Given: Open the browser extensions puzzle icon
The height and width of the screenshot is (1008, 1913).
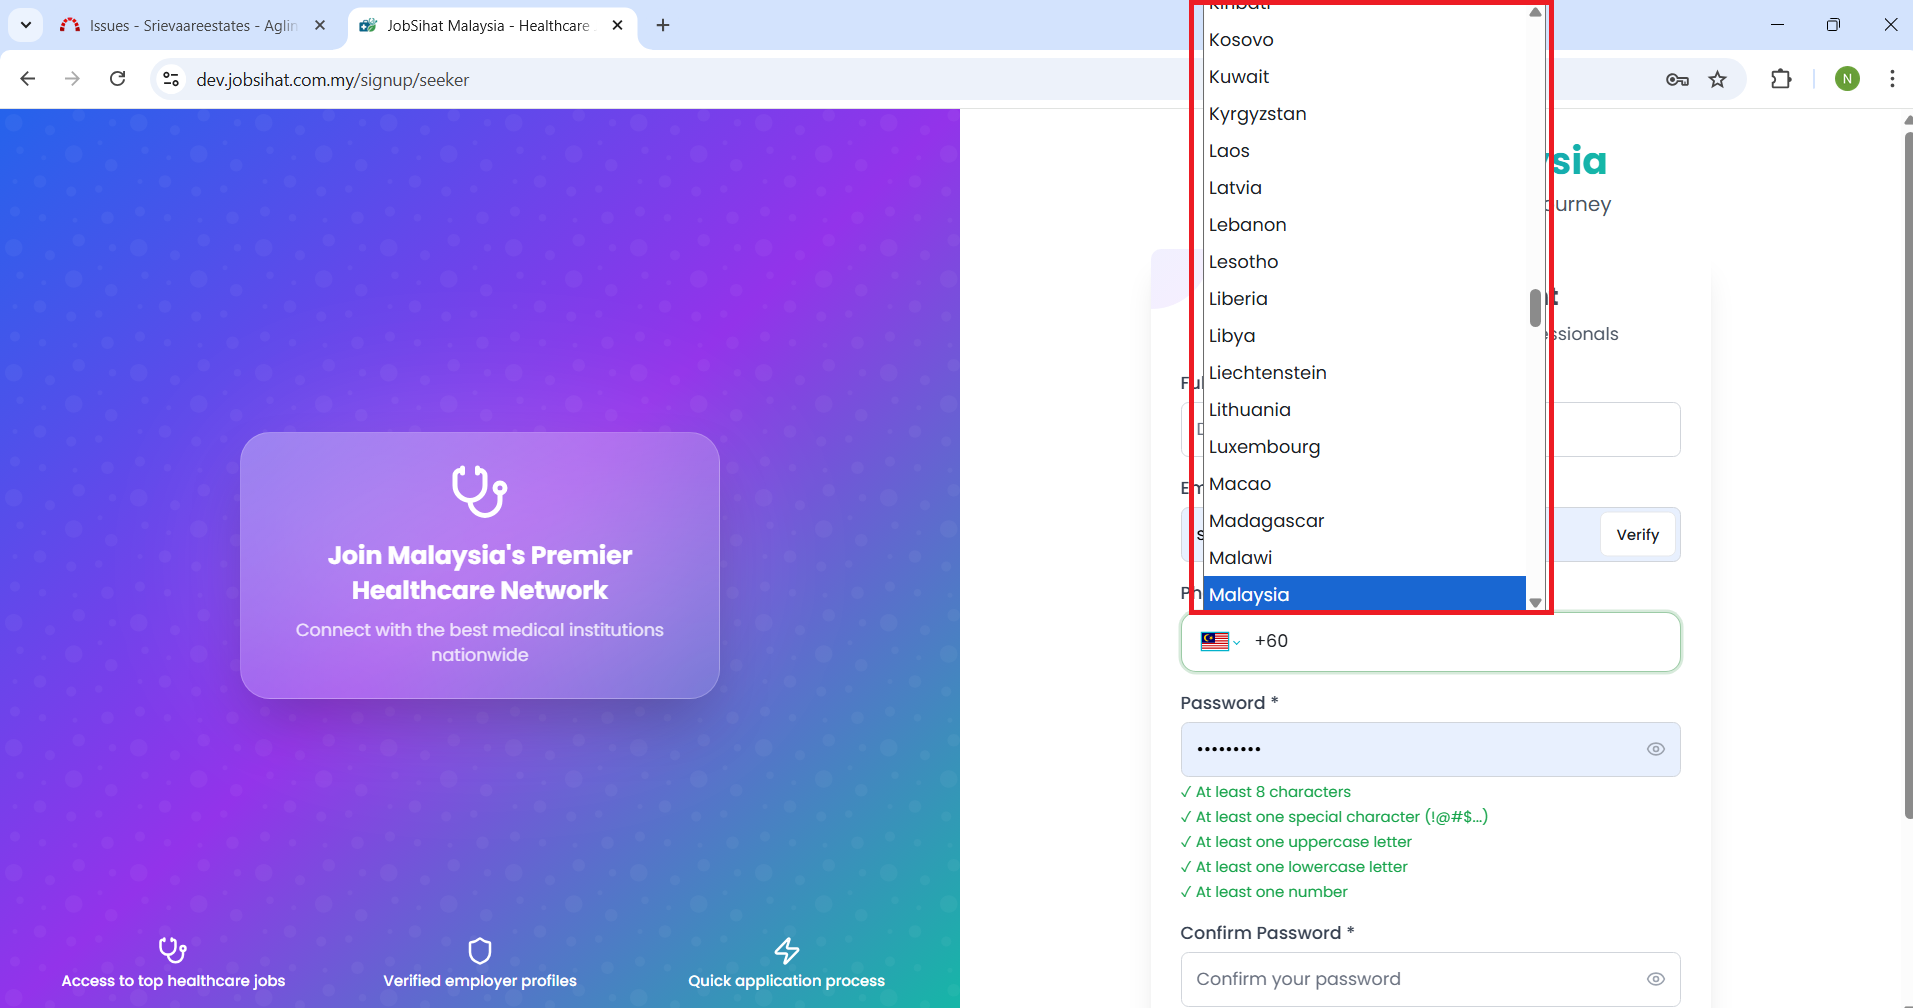Looking at the screenshot, I should click(1780, 79).
